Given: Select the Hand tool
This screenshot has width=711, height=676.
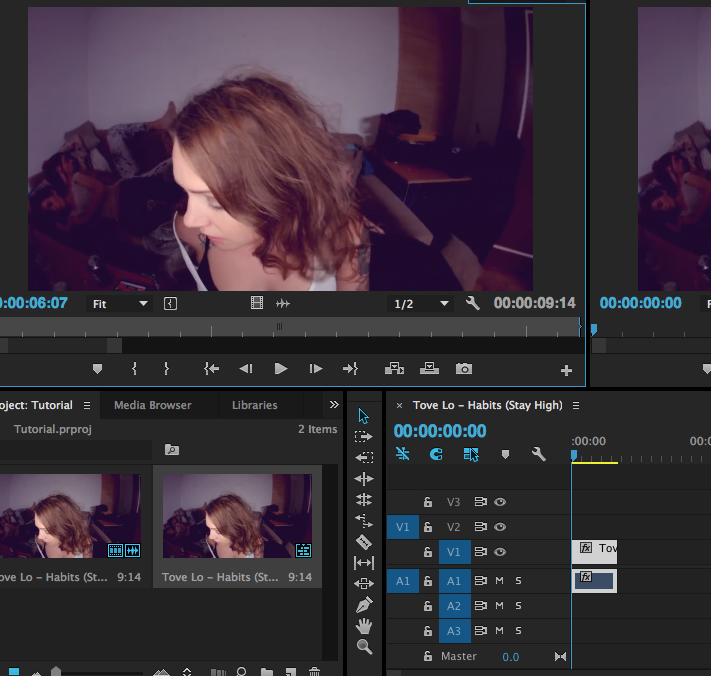Looking at the screenshot, I should [364, 626].
